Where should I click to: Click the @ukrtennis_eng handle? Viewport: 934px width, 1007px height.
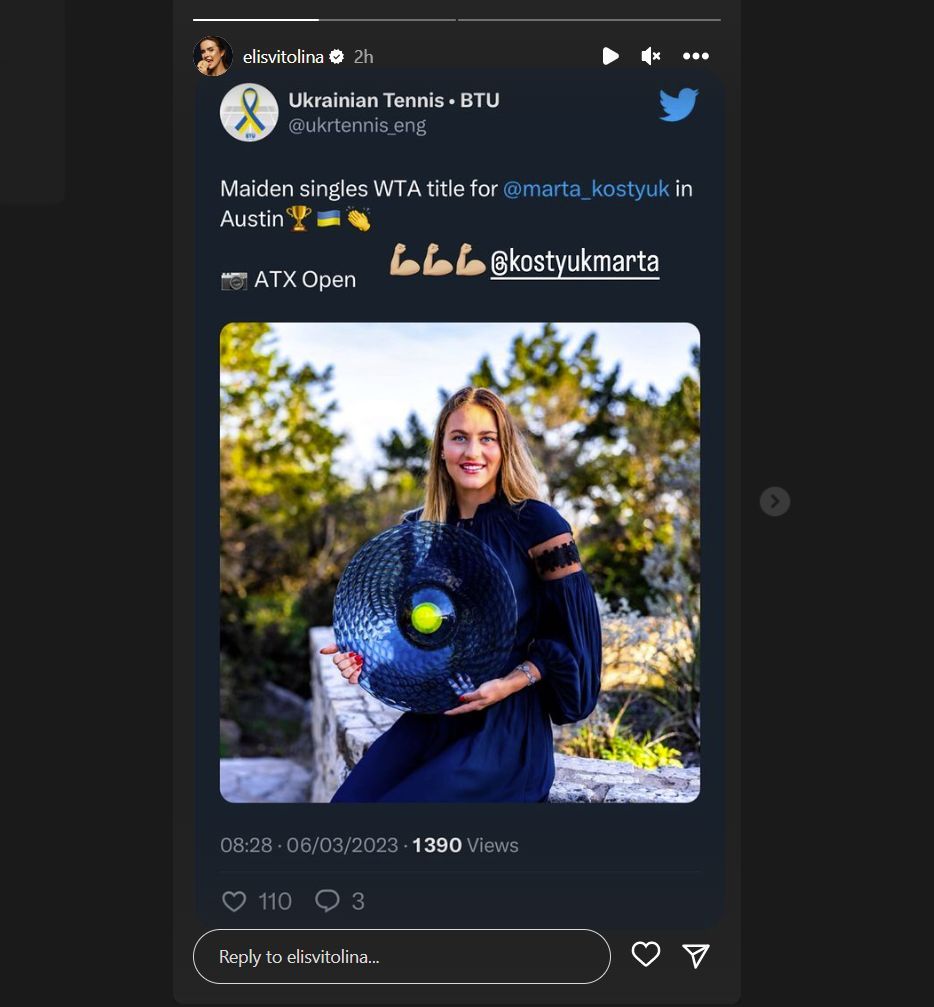[357, 126]
